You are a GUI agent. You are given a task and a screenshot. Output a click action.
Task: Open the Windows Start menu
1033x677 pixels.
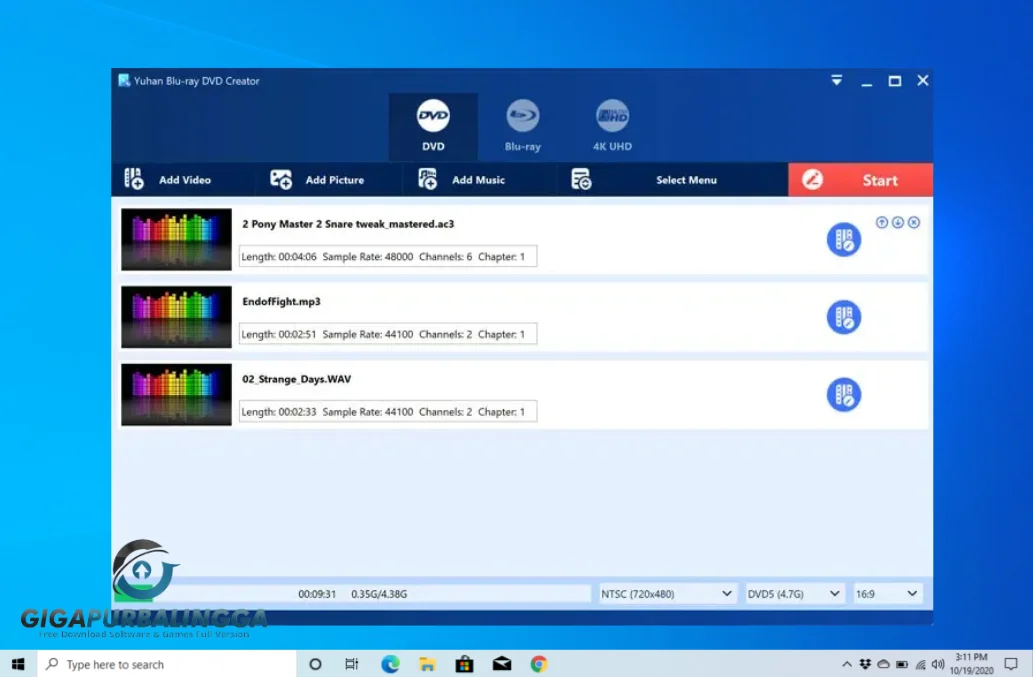(x=18, y=664)
